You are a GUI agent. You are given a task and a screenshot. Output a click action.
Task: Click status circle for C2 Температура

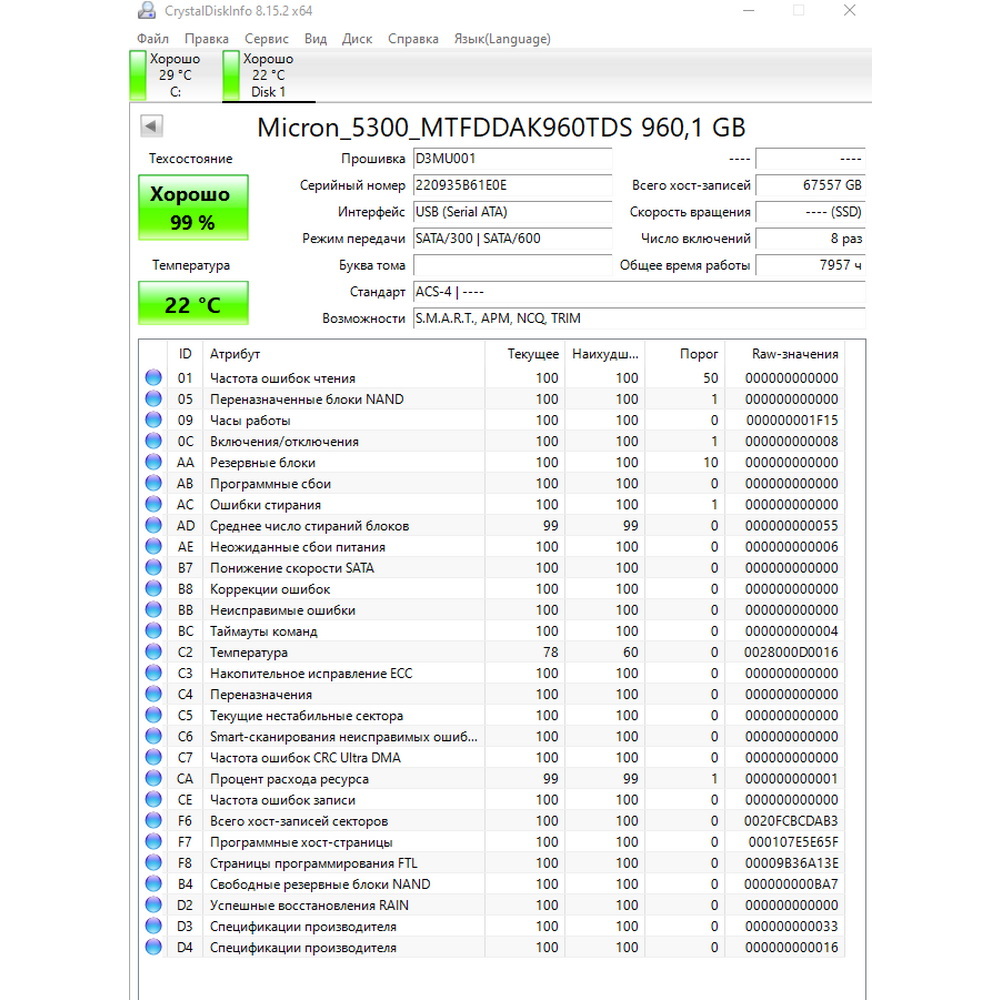154,652
